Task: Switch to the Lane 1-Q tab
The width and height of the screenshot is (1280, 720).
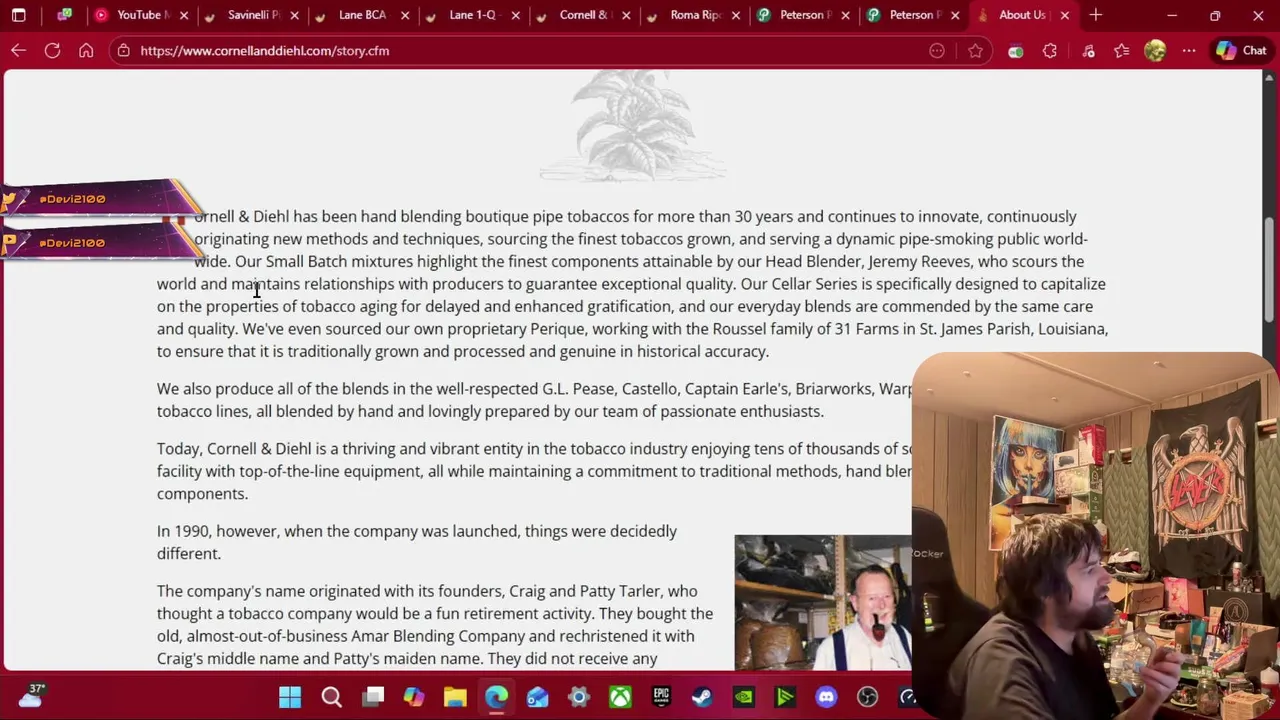Action: click(x=470, y=15)
